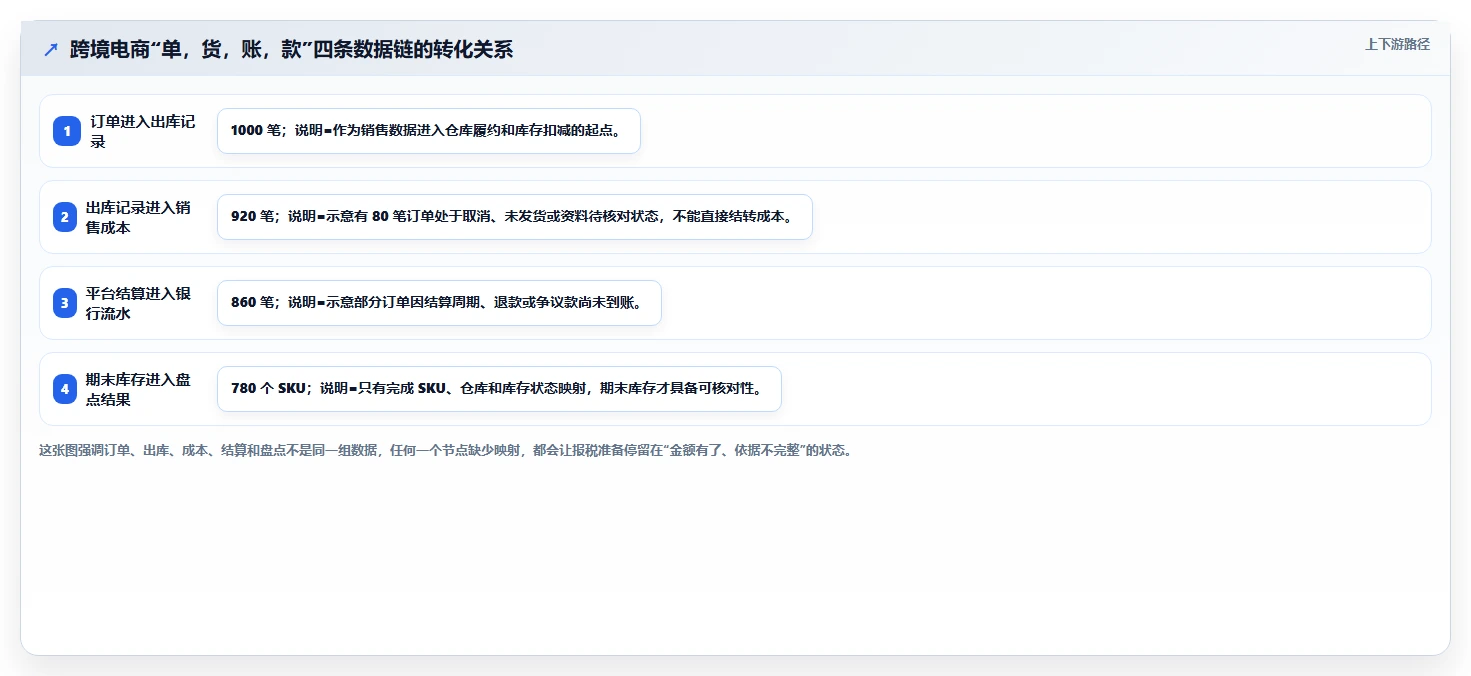This screenshot has width=1471, height=676.
Task: Click the footnote starting with 这张图强调订单
Action: pos(446,451)
